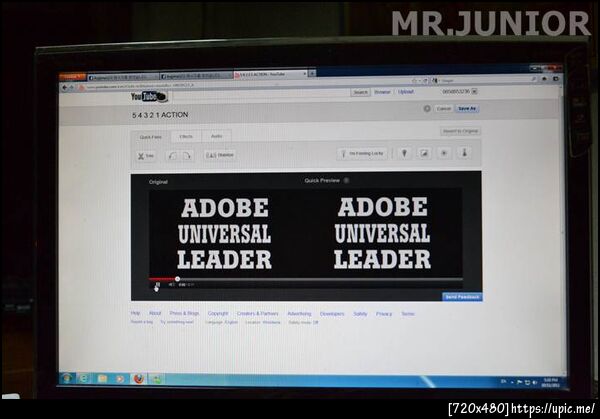Viewport: 600px width, 419px height.
Task: Open the YouTube Upload link
Action: [406, 91]
